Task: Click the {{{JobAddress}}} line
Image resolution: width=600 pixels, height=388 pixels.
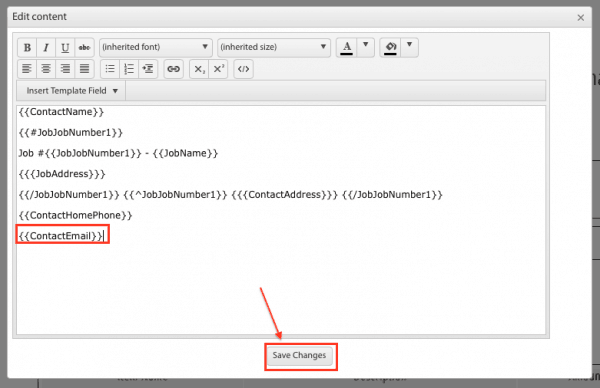Action: point(62,174)
